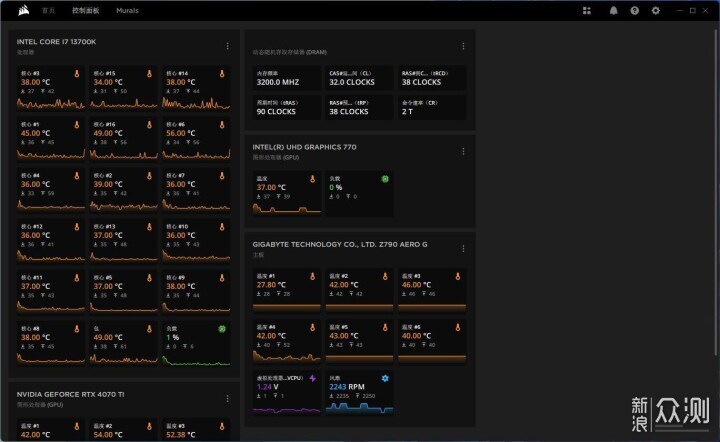Click thermometer icon on 核心 #10 tile
The image size is (720, 442).
tap(222, 227)
